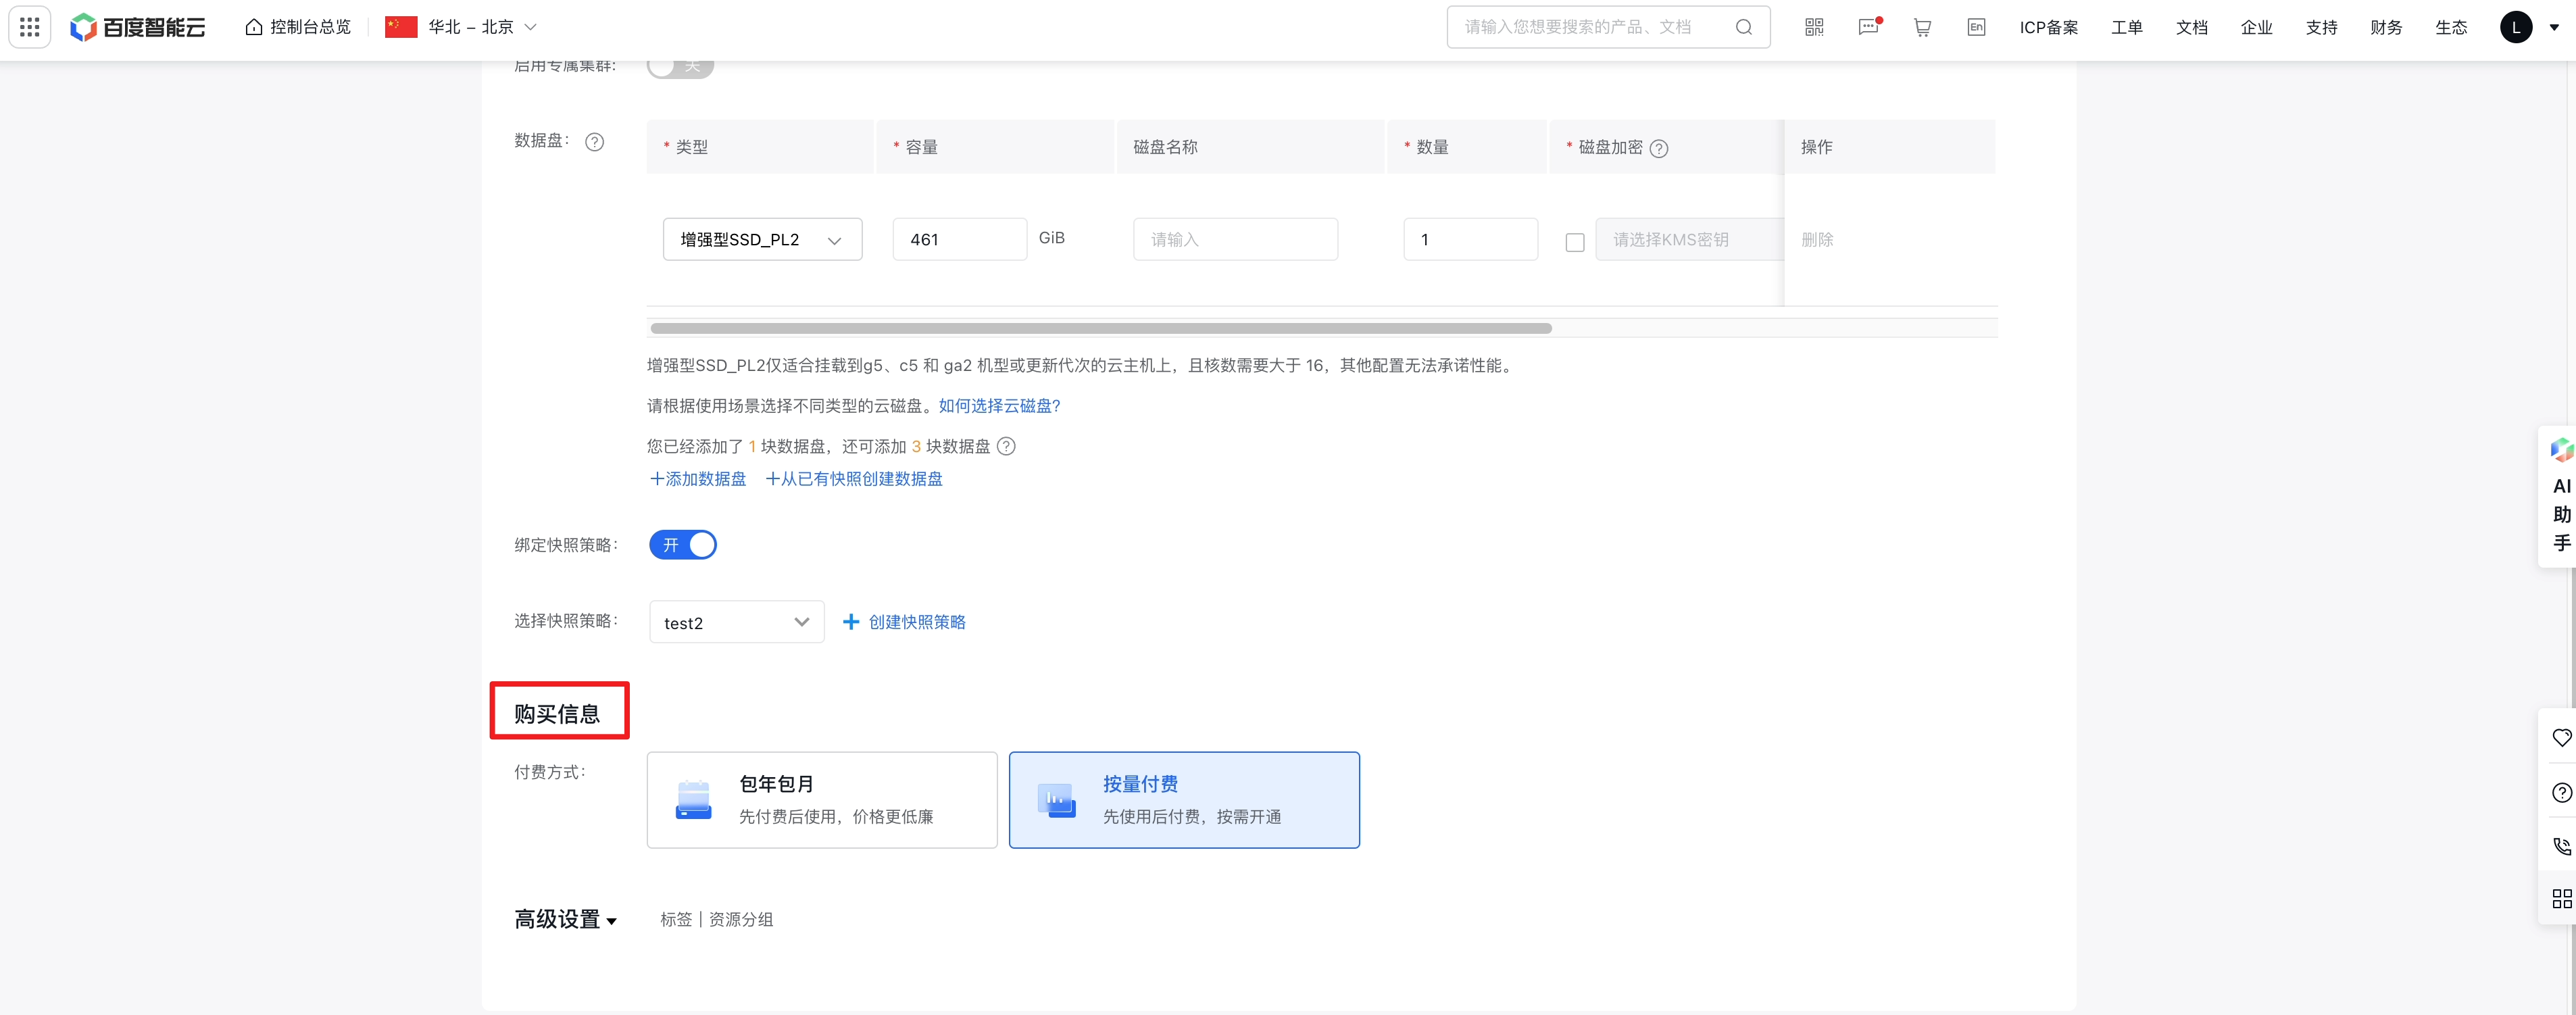
Task: Open 控制台总览 in the top bar
Action: click(x=298, y=27)
